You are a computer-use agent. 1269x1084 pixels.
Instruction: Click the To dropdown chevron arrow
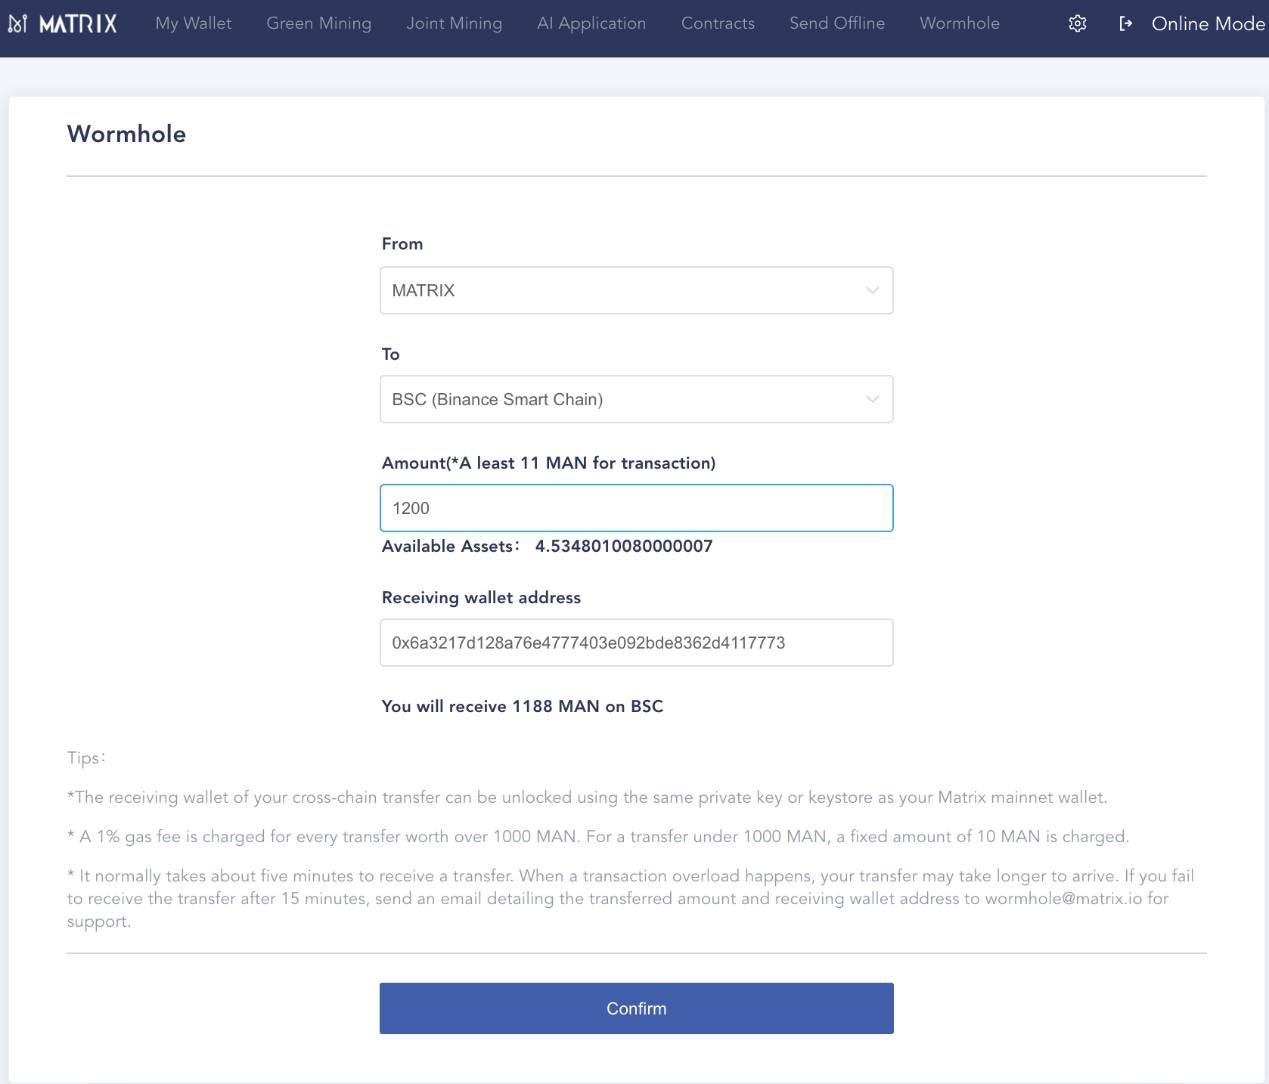(872, 399)
